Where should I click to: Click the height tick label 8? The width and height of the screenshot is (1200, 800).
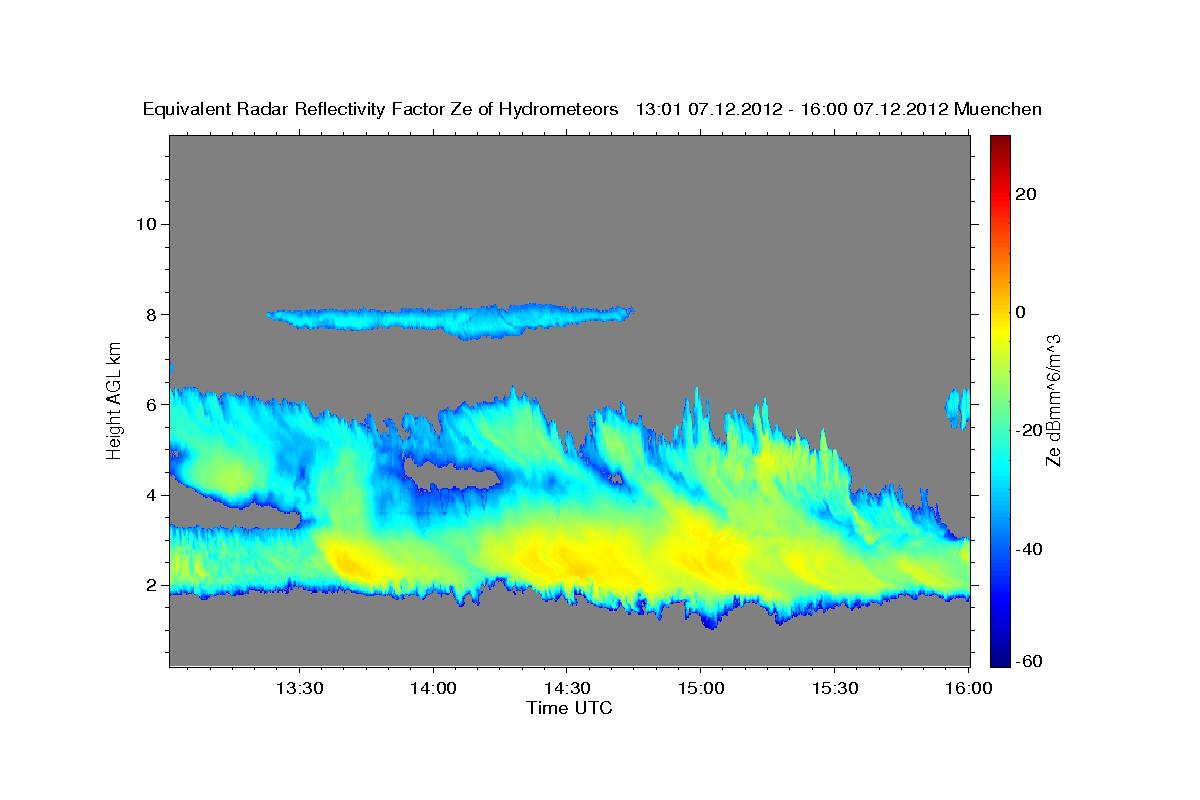(x=151, y=314)
